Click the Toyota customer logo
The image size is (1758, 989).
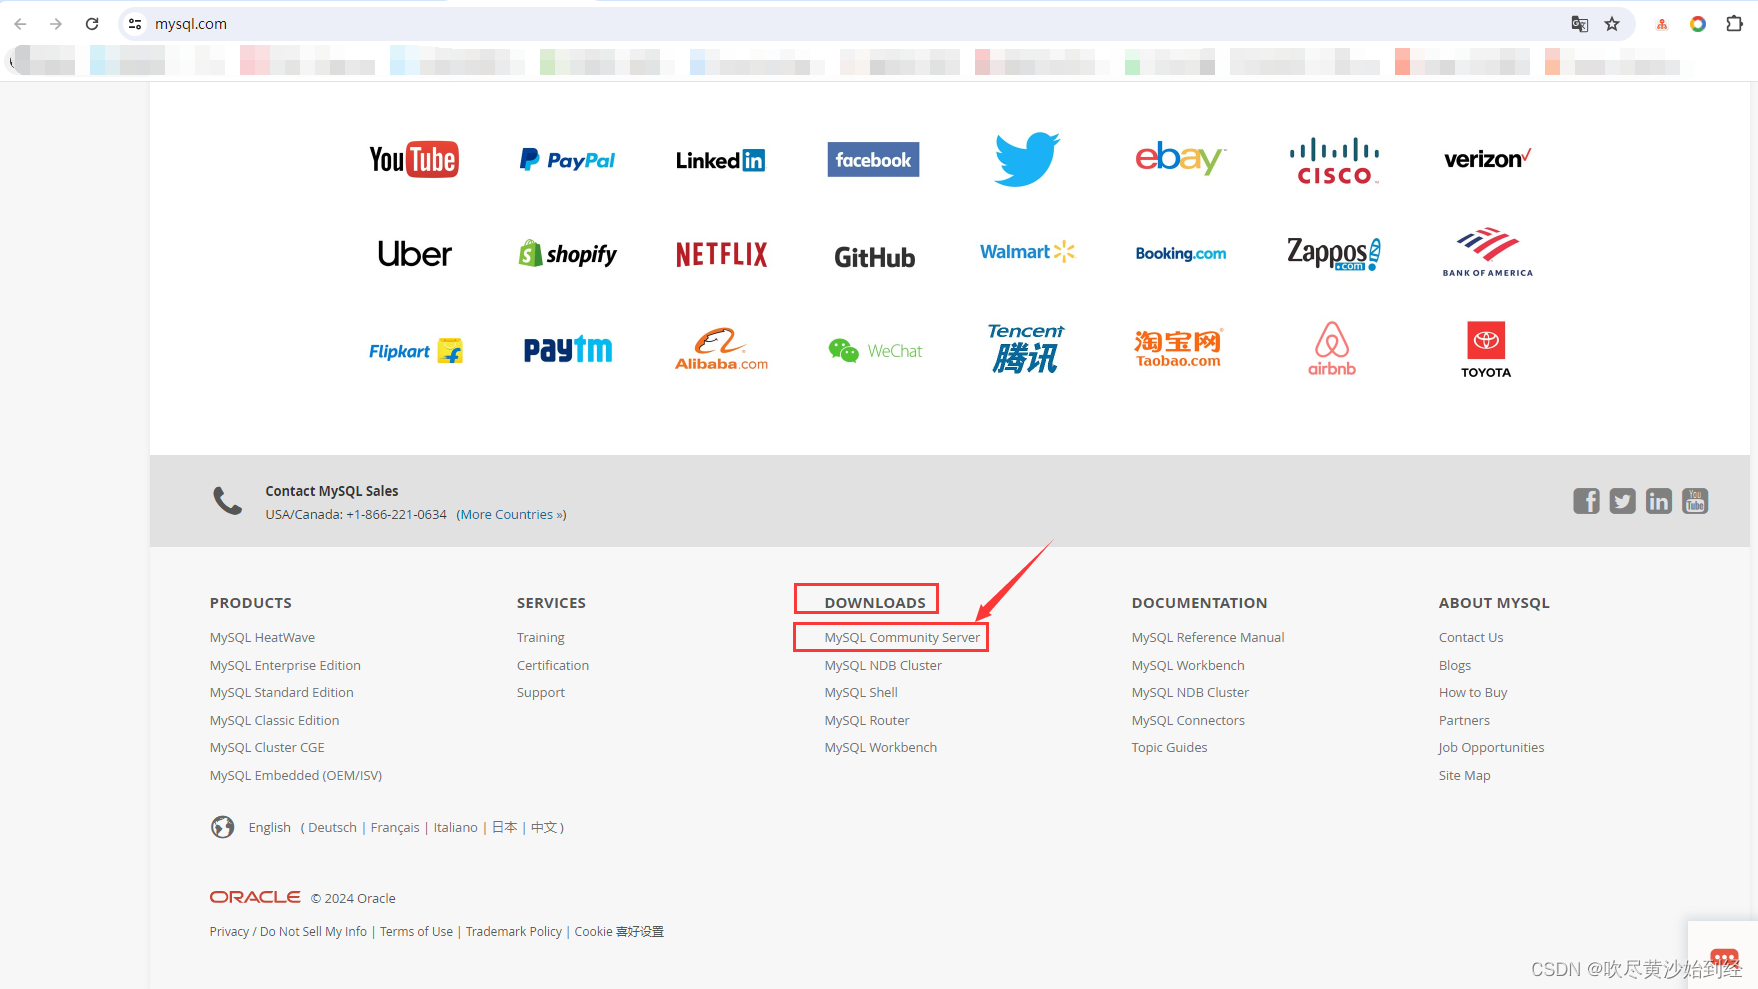[1486, 349]
